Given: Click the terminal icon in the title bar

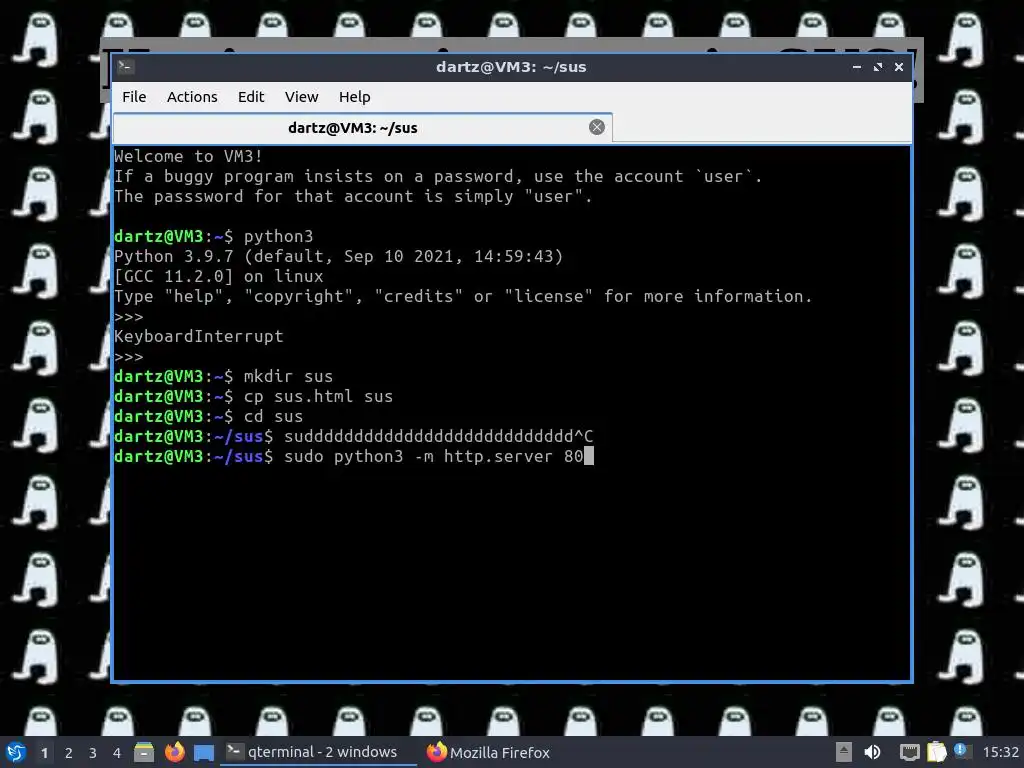Looking at the screenshot, I should point(126,67).
